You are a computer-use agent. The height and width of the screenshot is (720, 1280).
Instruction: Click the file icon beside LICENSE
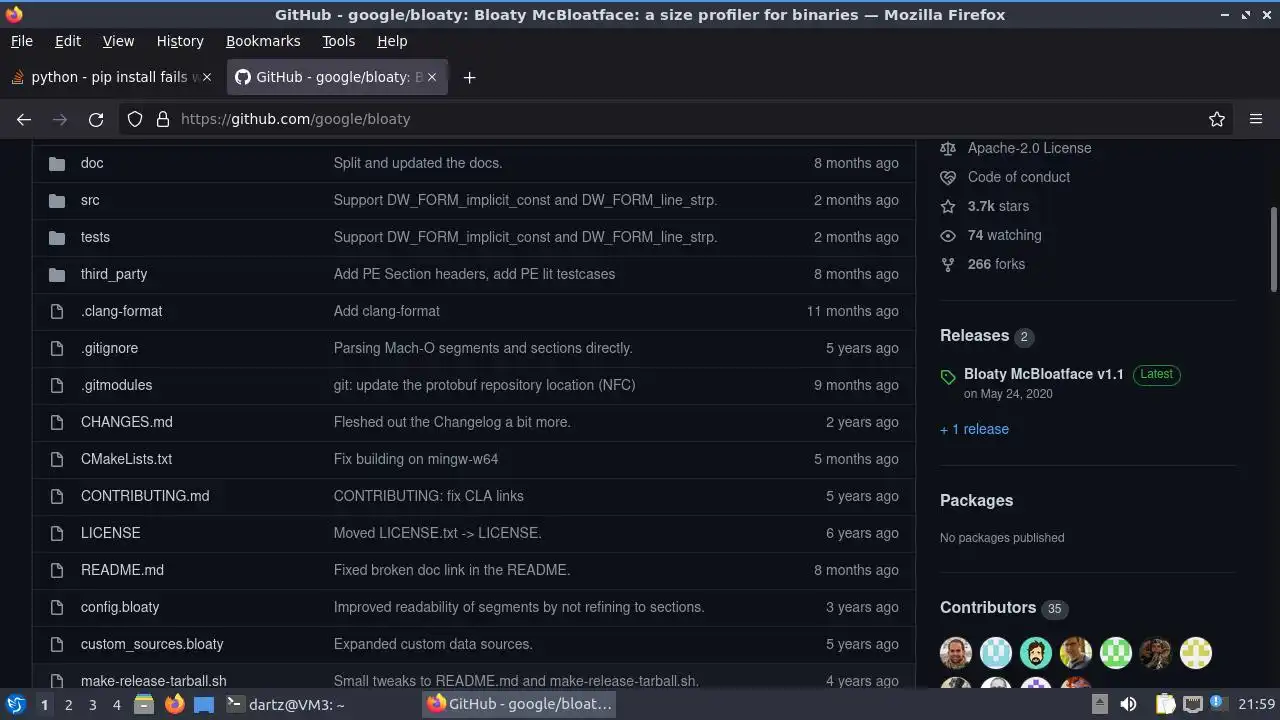[x=57, y=533]
